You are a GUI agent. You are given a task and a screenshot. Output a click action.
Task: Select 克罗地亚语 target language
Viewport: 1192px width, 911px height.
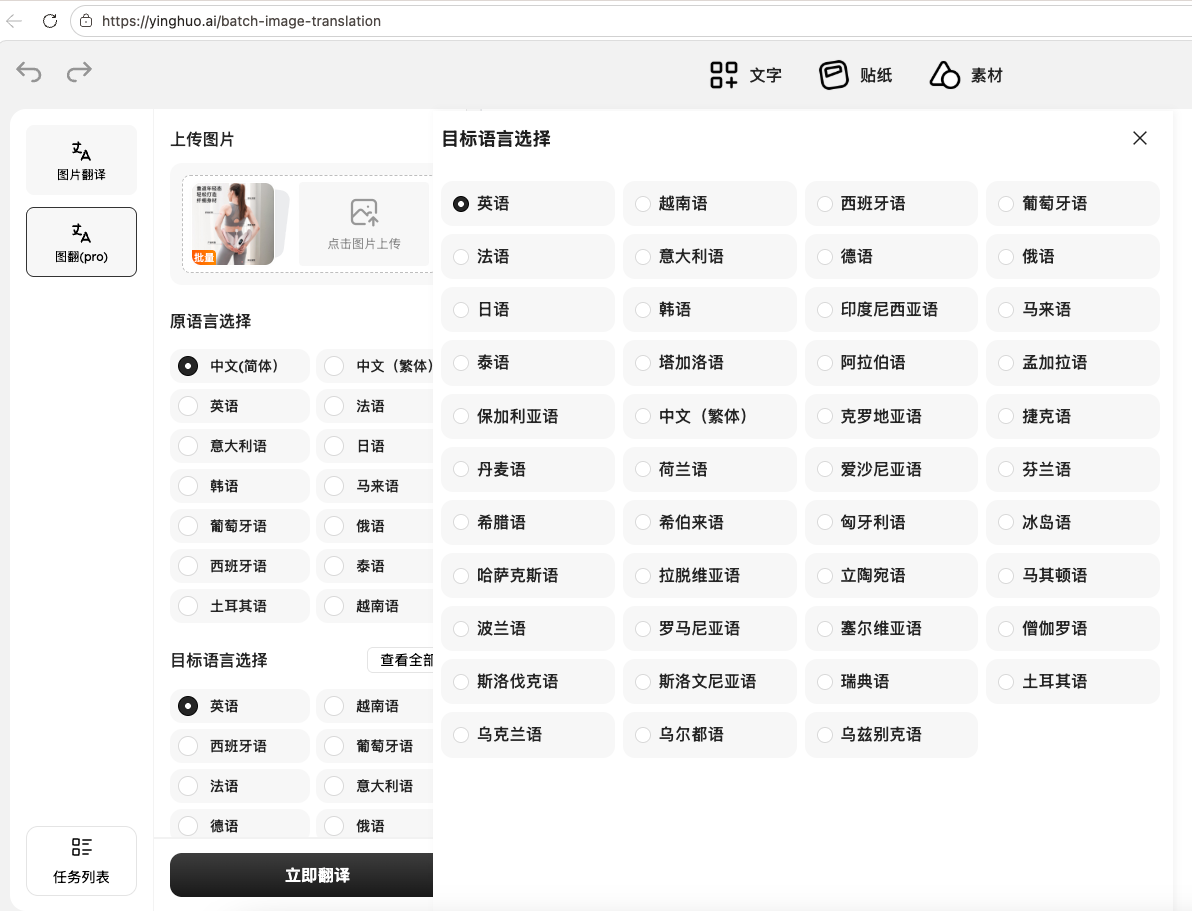(891, 416)
